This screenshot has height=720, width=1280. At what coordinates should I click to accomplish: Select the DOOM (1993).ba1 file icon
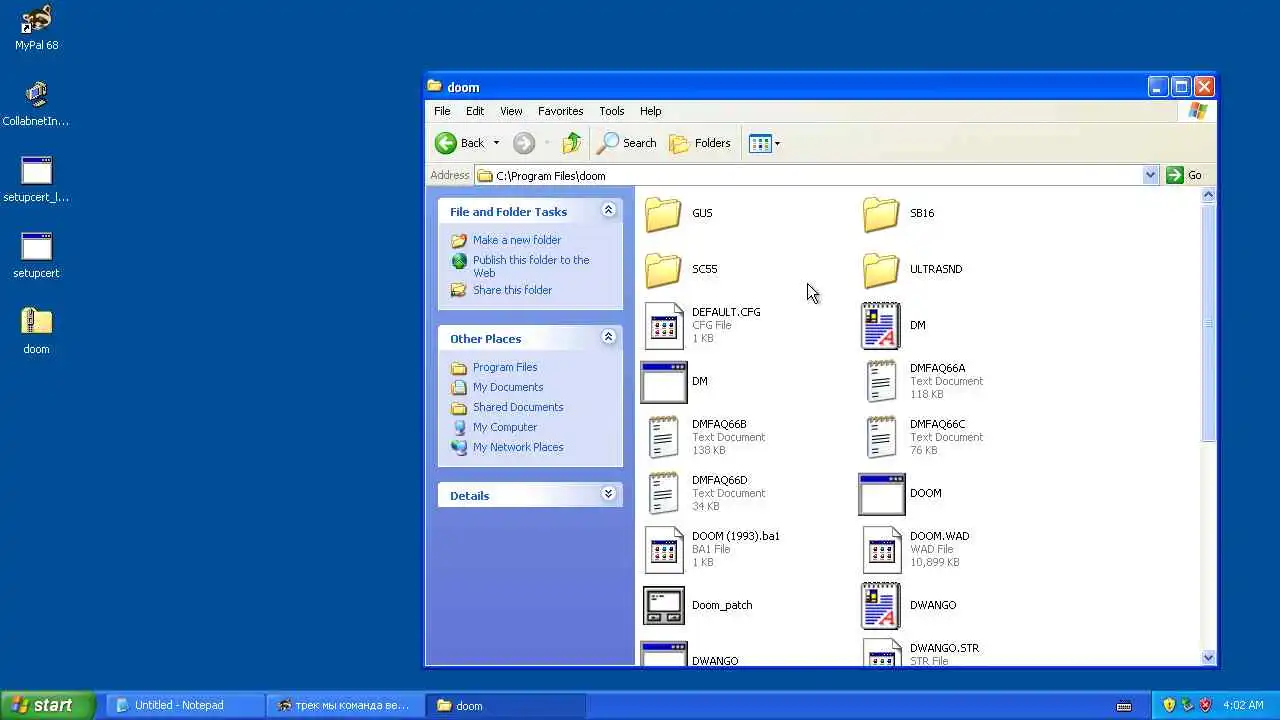[x=664, y=549]
